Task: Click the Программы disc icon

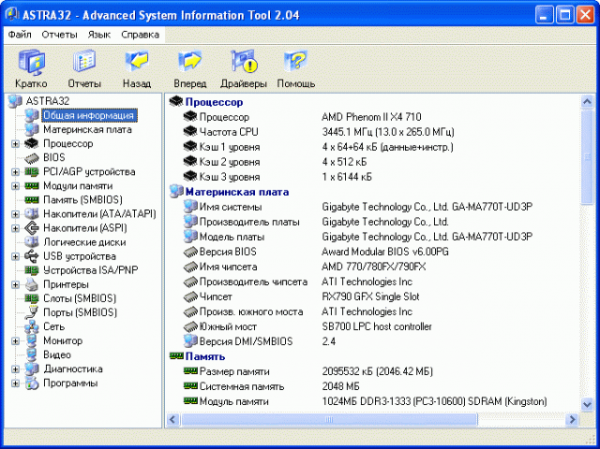Action: (32, 383)
